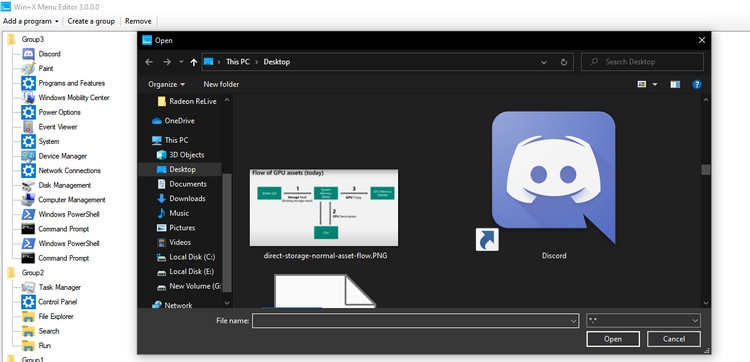Screen dimensions: 750x362
Task: Toggle the preview pane icon
Action: (x=675, y=85)
